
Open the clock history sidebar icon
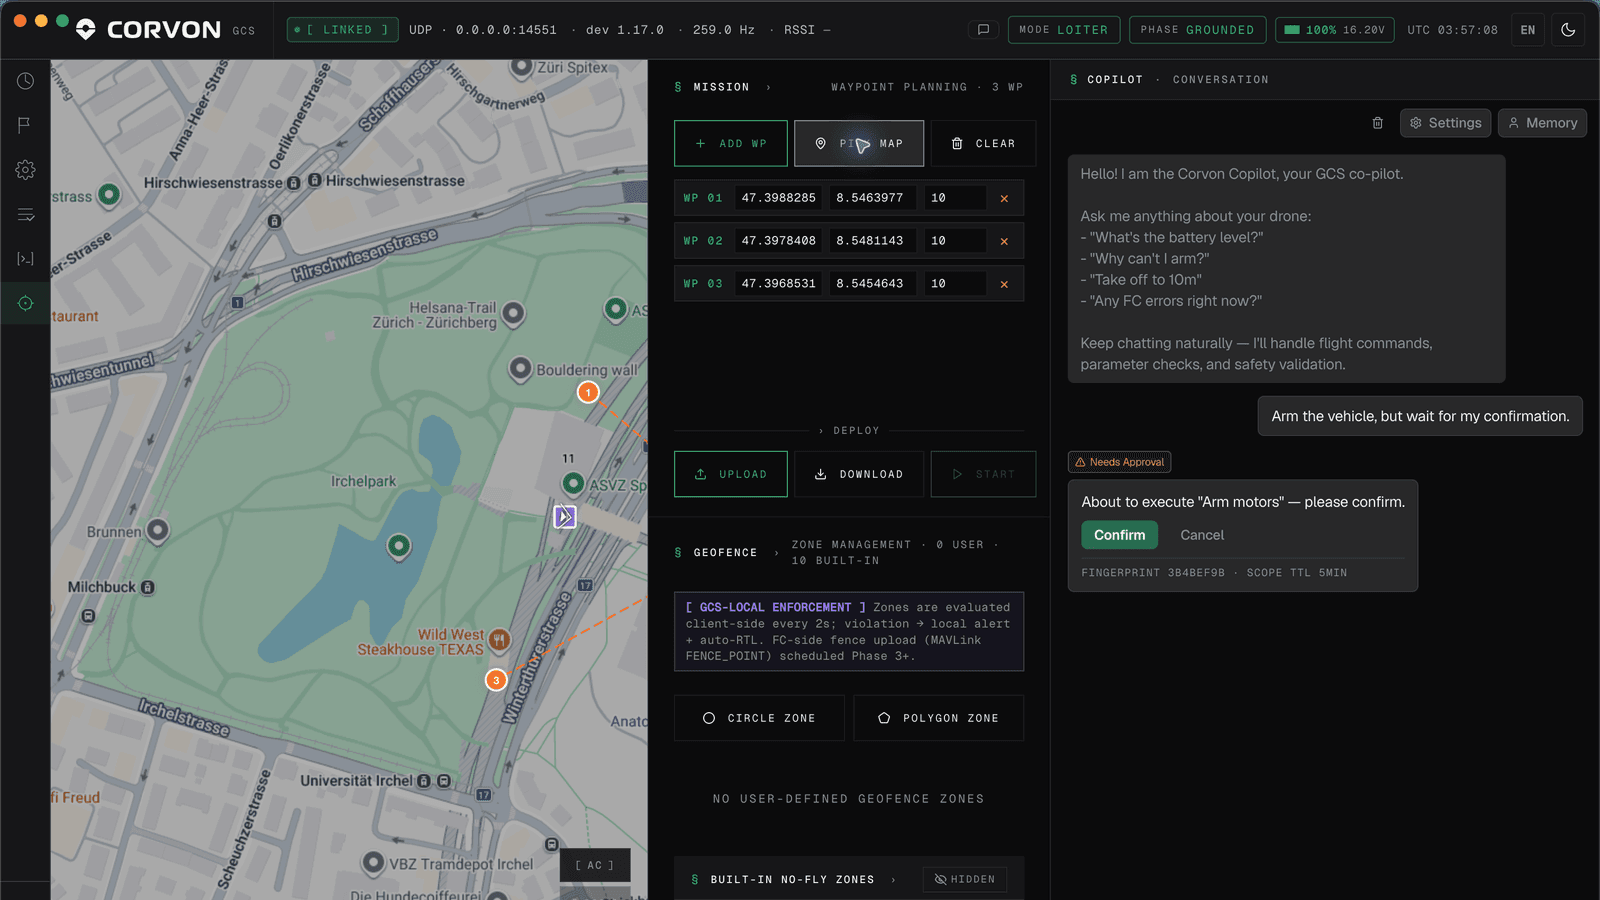[x=25, y=81]
